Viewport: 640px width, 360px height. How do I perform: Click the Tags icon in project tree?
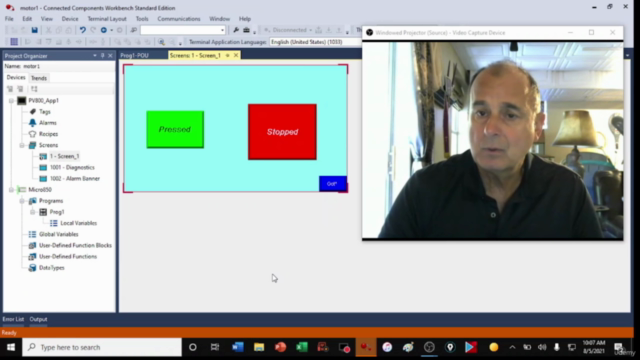click(33, 111)
